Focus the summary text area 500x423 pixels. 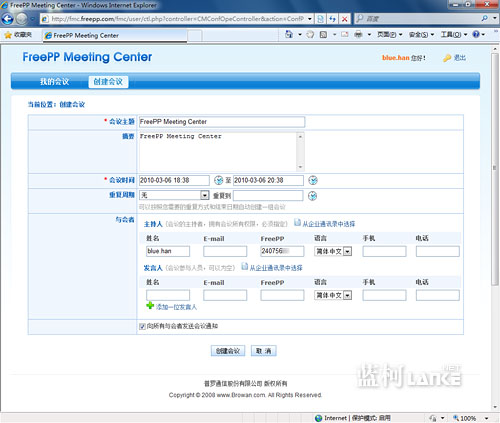tap(218, 152)
